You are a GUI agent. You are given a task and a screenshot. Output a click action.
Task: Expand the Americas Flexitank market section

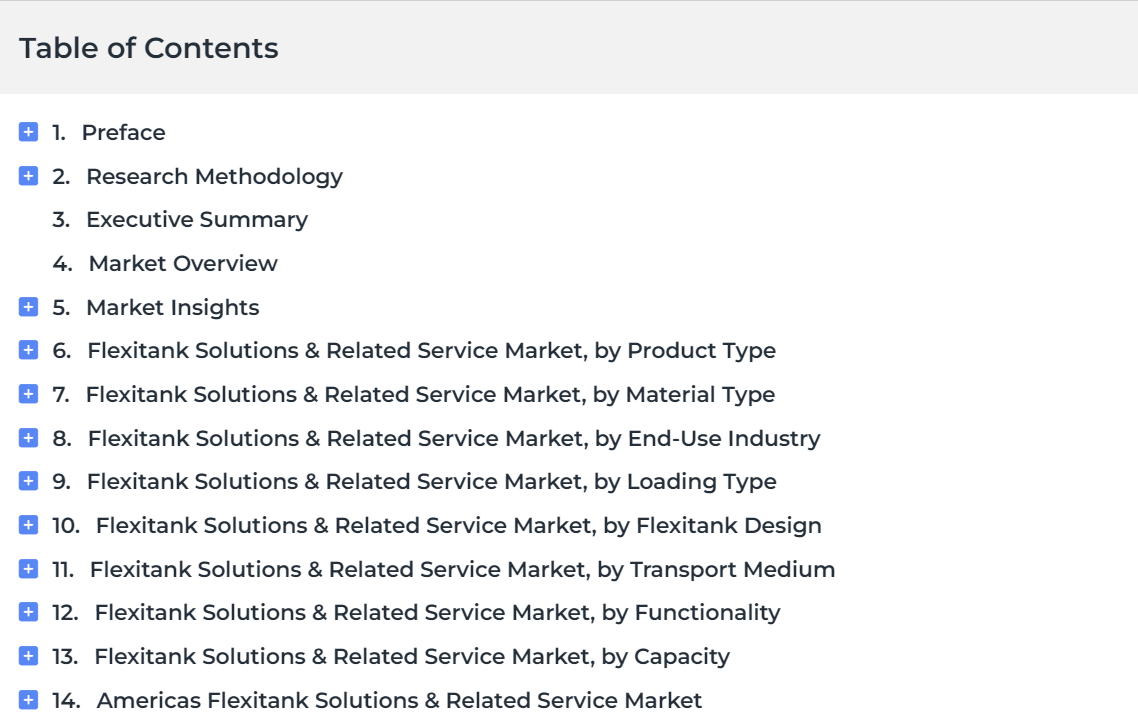tap(28, 700)
